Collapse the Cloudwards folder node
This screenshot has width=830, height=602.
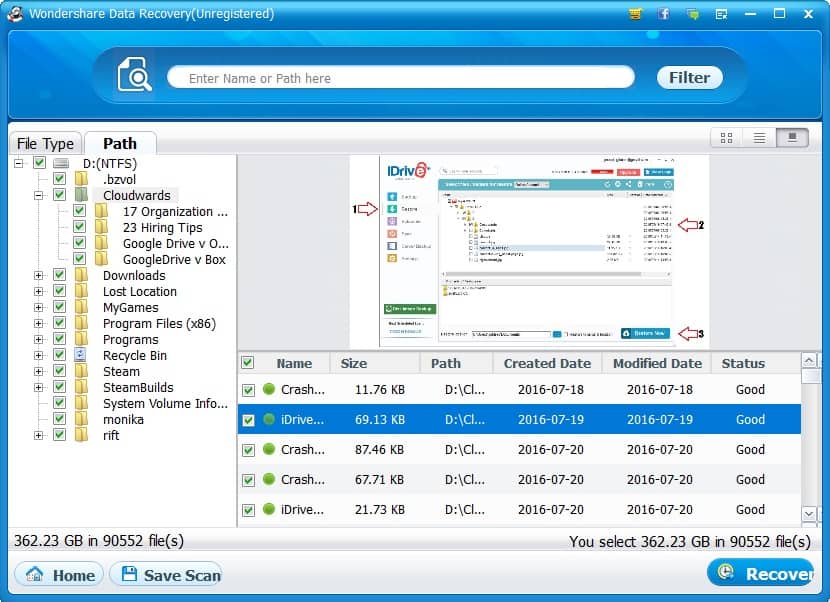(38, 195)
